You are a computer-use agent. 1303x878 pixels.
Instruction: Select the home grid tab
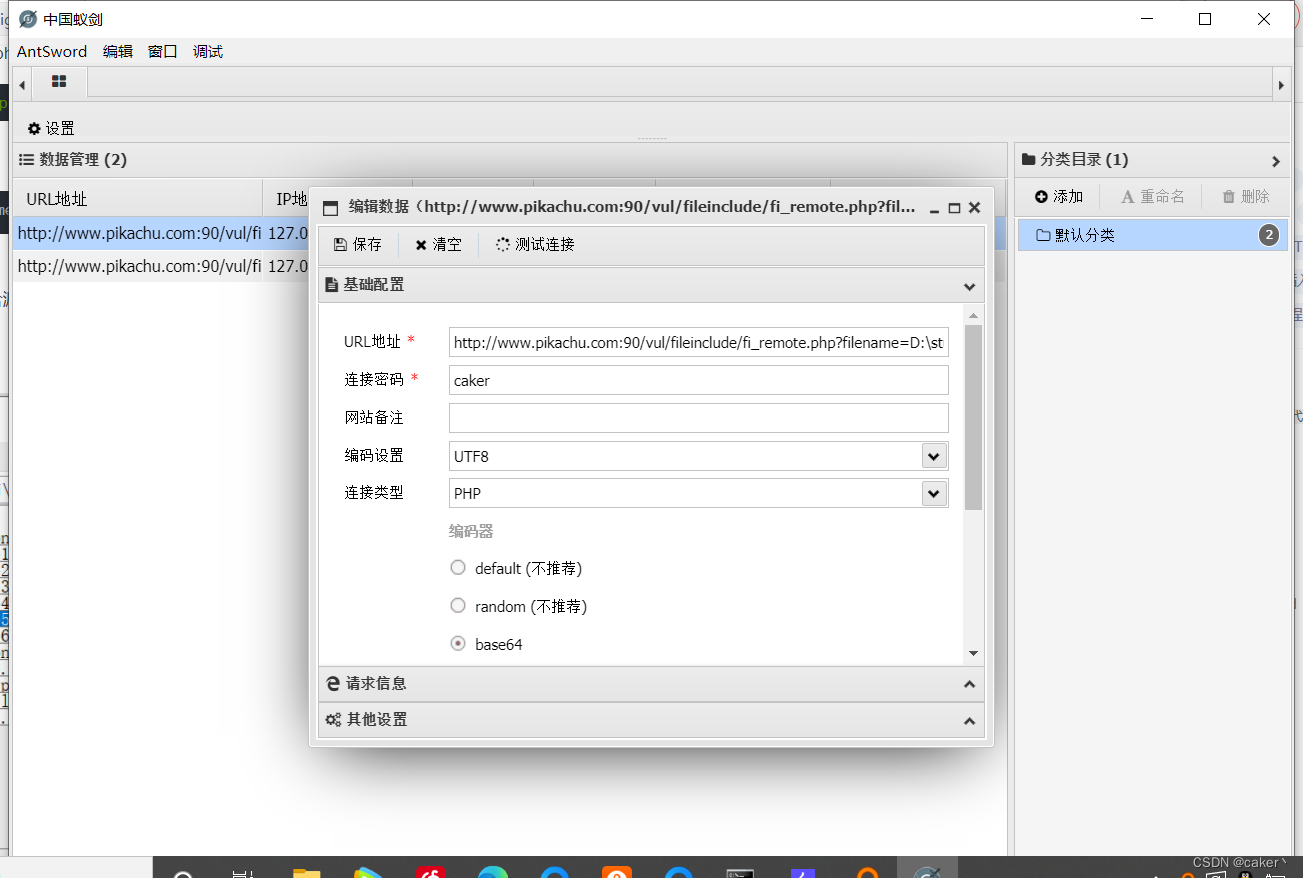[59, 81]
